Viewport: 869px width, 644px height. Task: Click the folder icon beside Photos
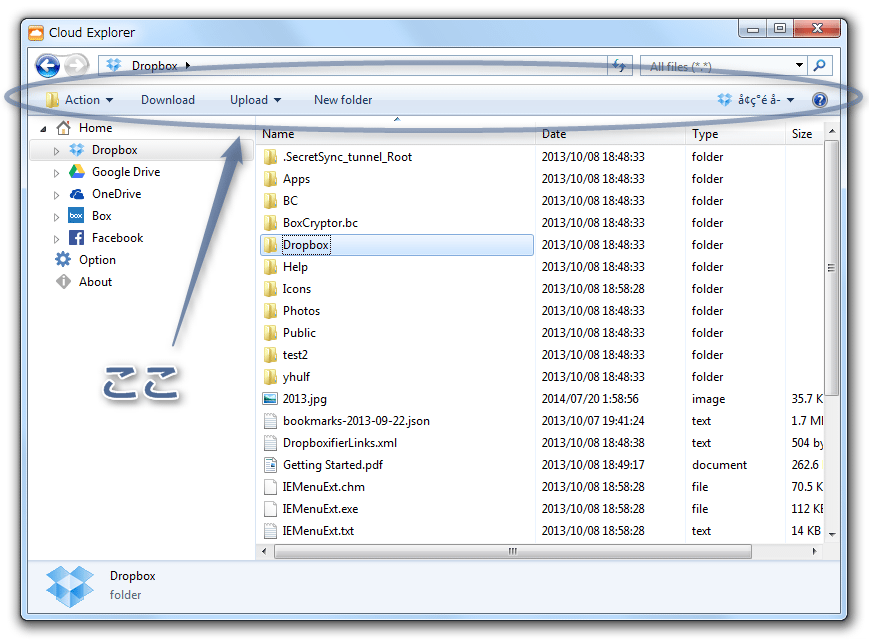coord(270,310)
